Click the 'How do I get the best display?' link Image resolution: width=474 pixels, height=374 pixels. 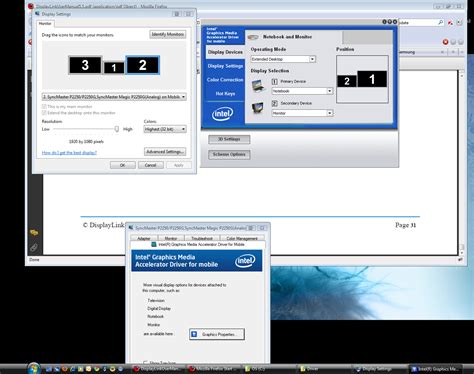pyautogui.click(x=69, y=153)
